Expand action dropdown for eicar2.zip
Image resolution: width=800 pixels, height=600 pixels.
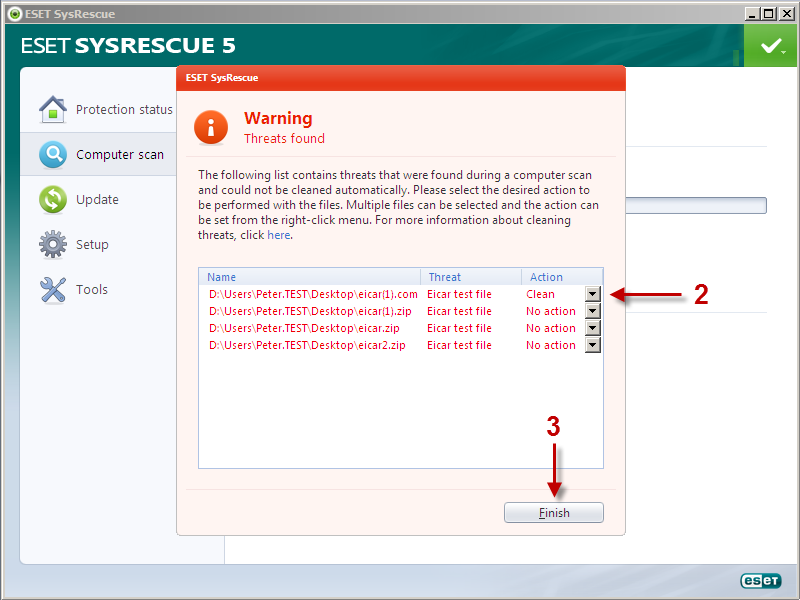(592, 345)
